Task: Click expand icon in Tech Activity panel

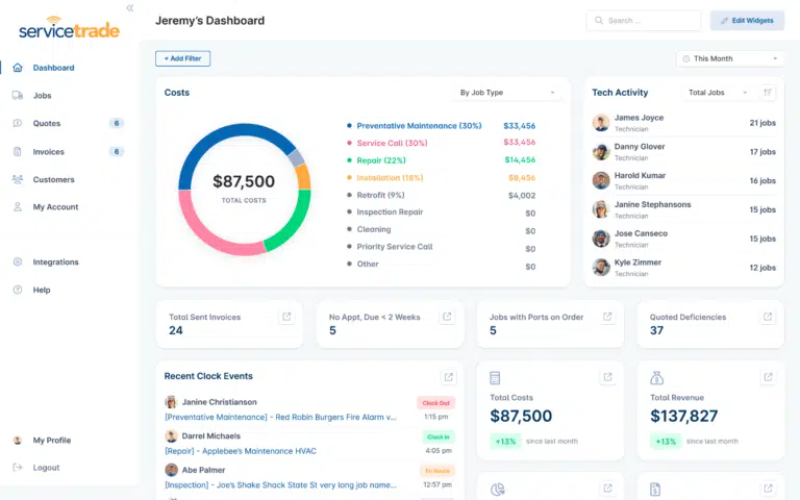Action: [x=768, y=93]
